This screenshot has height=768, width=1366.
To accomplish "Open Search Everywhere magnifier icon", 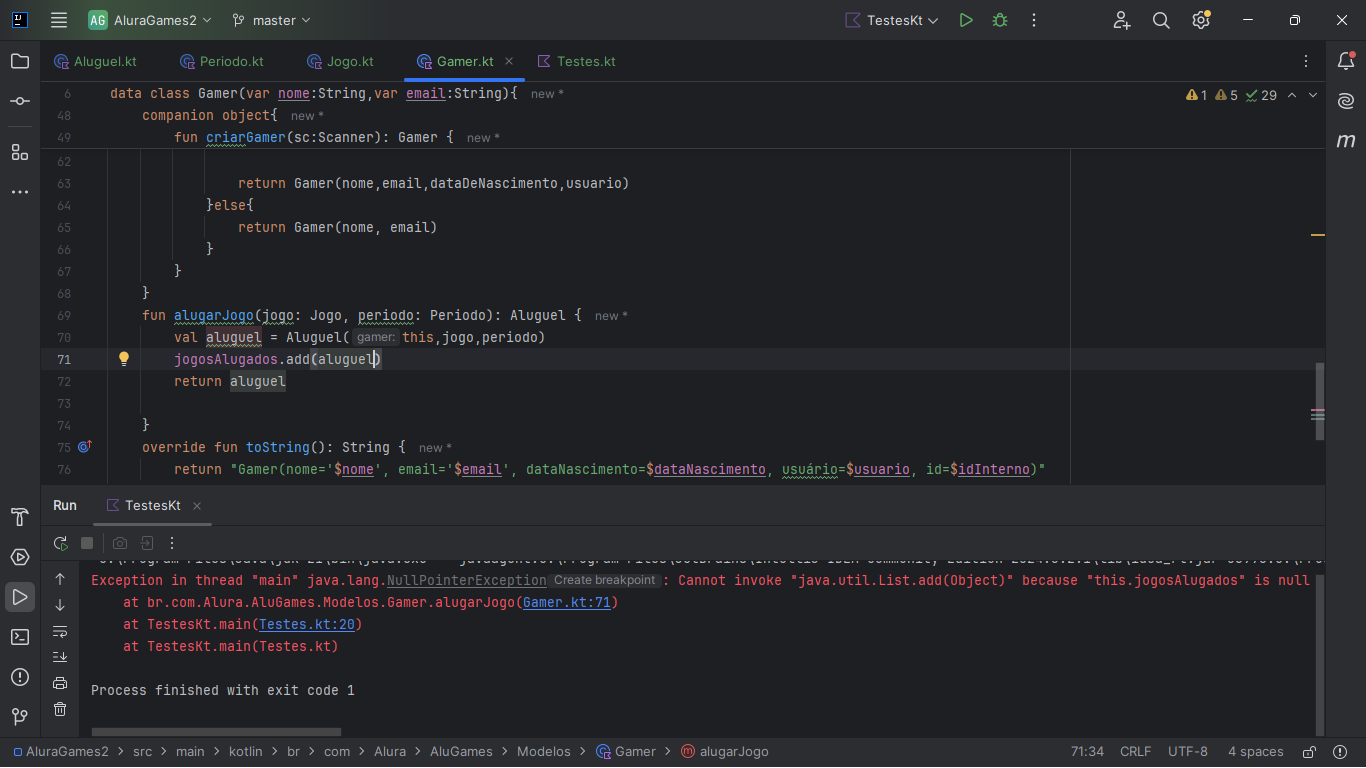I will tap(1161, 20).
